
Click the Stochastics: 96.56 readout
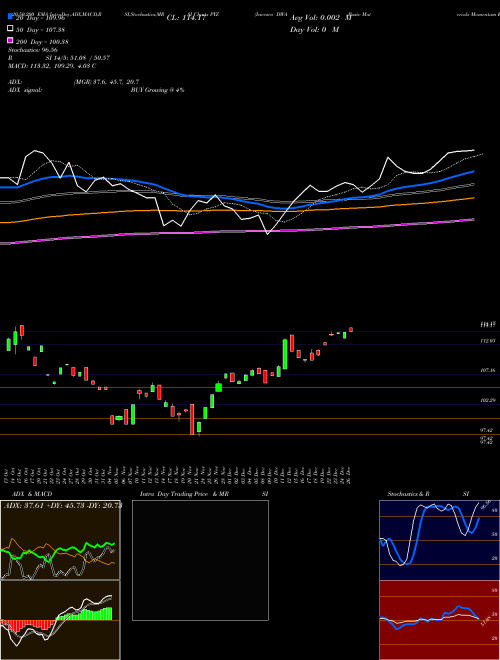pyautogui.click(x=33, y=50)
